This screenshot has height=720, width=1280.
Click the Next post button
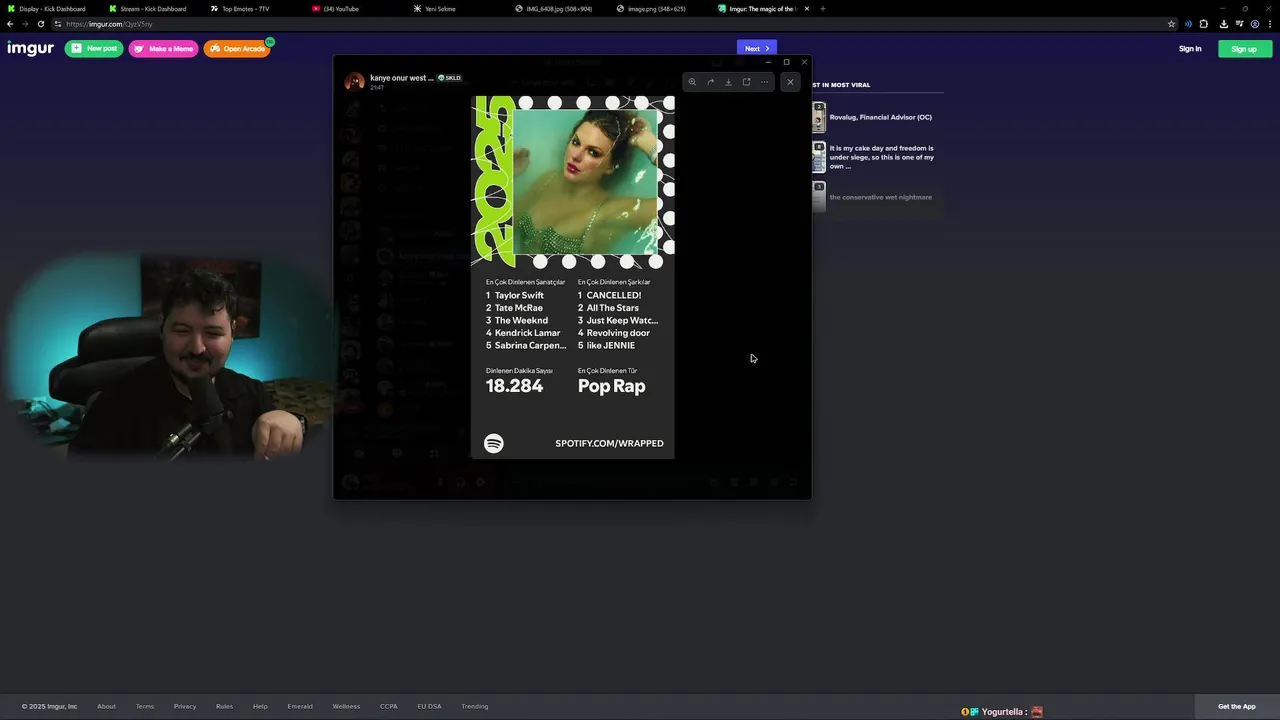pyautogui.click(x=756, y=48)
